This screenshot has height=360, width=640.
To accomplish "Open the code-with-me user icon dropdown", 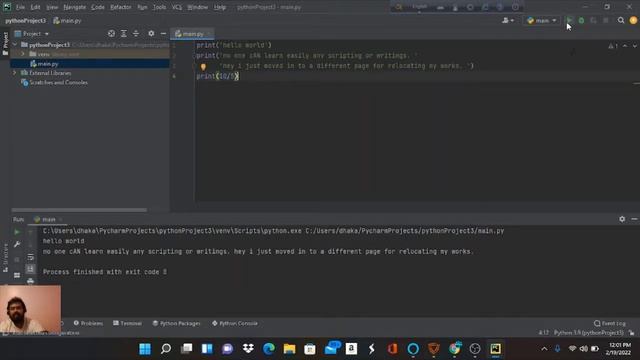I will point(508,20).
